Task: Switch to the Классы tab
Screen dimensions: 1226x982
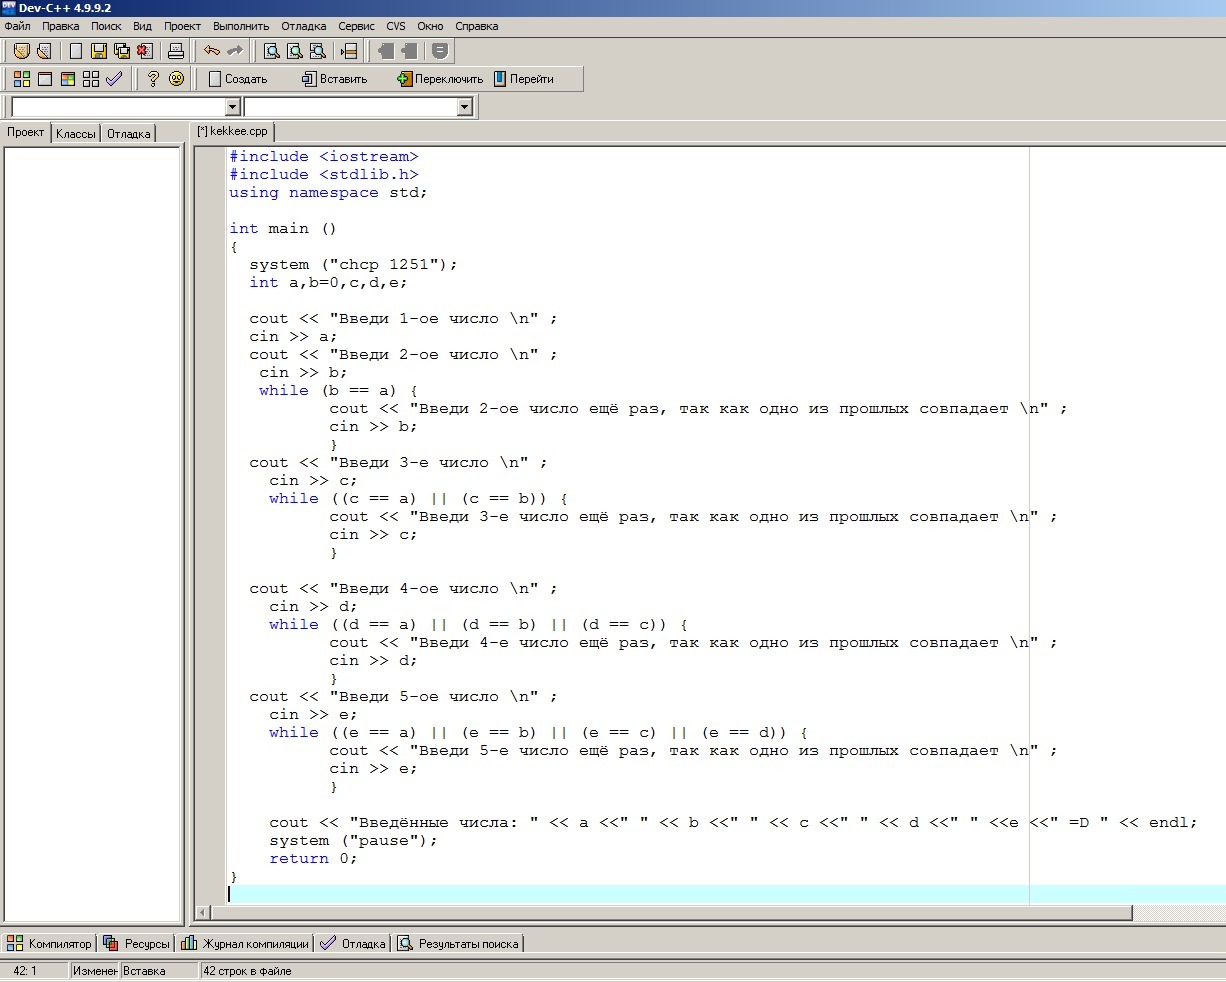Action: [x=76, y=134]
